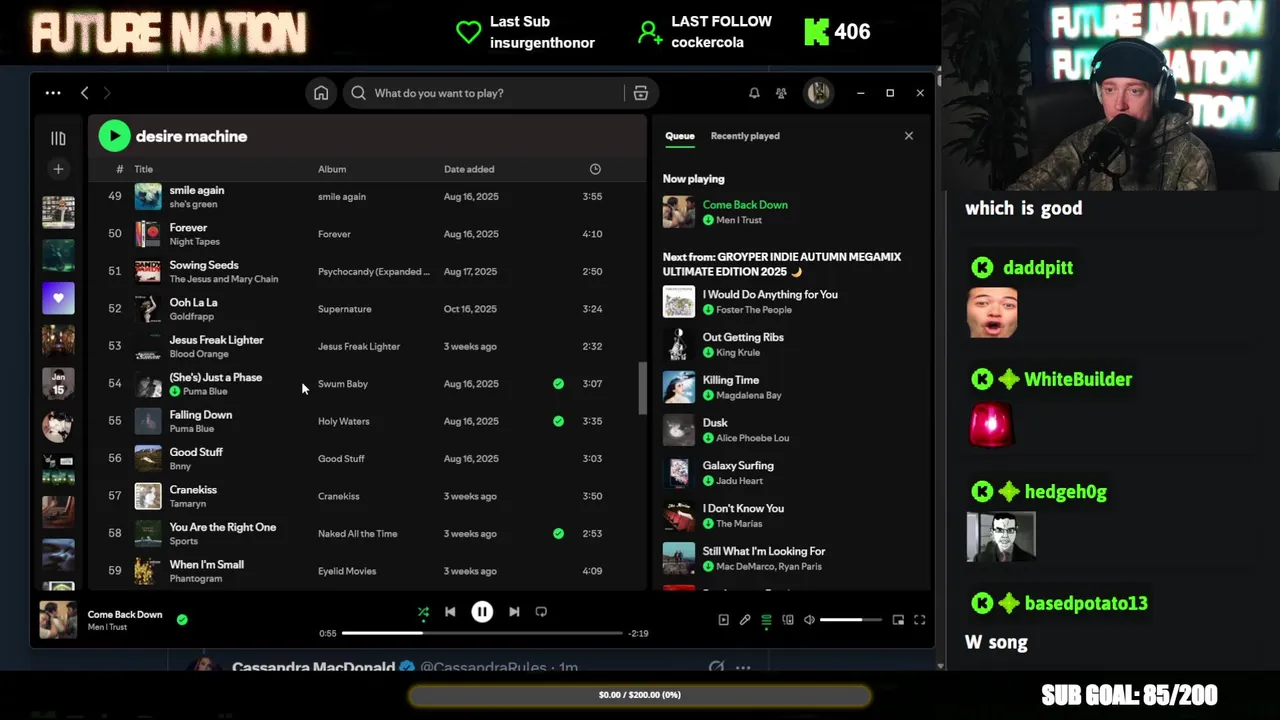Viewport: 1280px width, 720px height.
Task: Sort by duration using the clock icon
Action: [595, 169]
